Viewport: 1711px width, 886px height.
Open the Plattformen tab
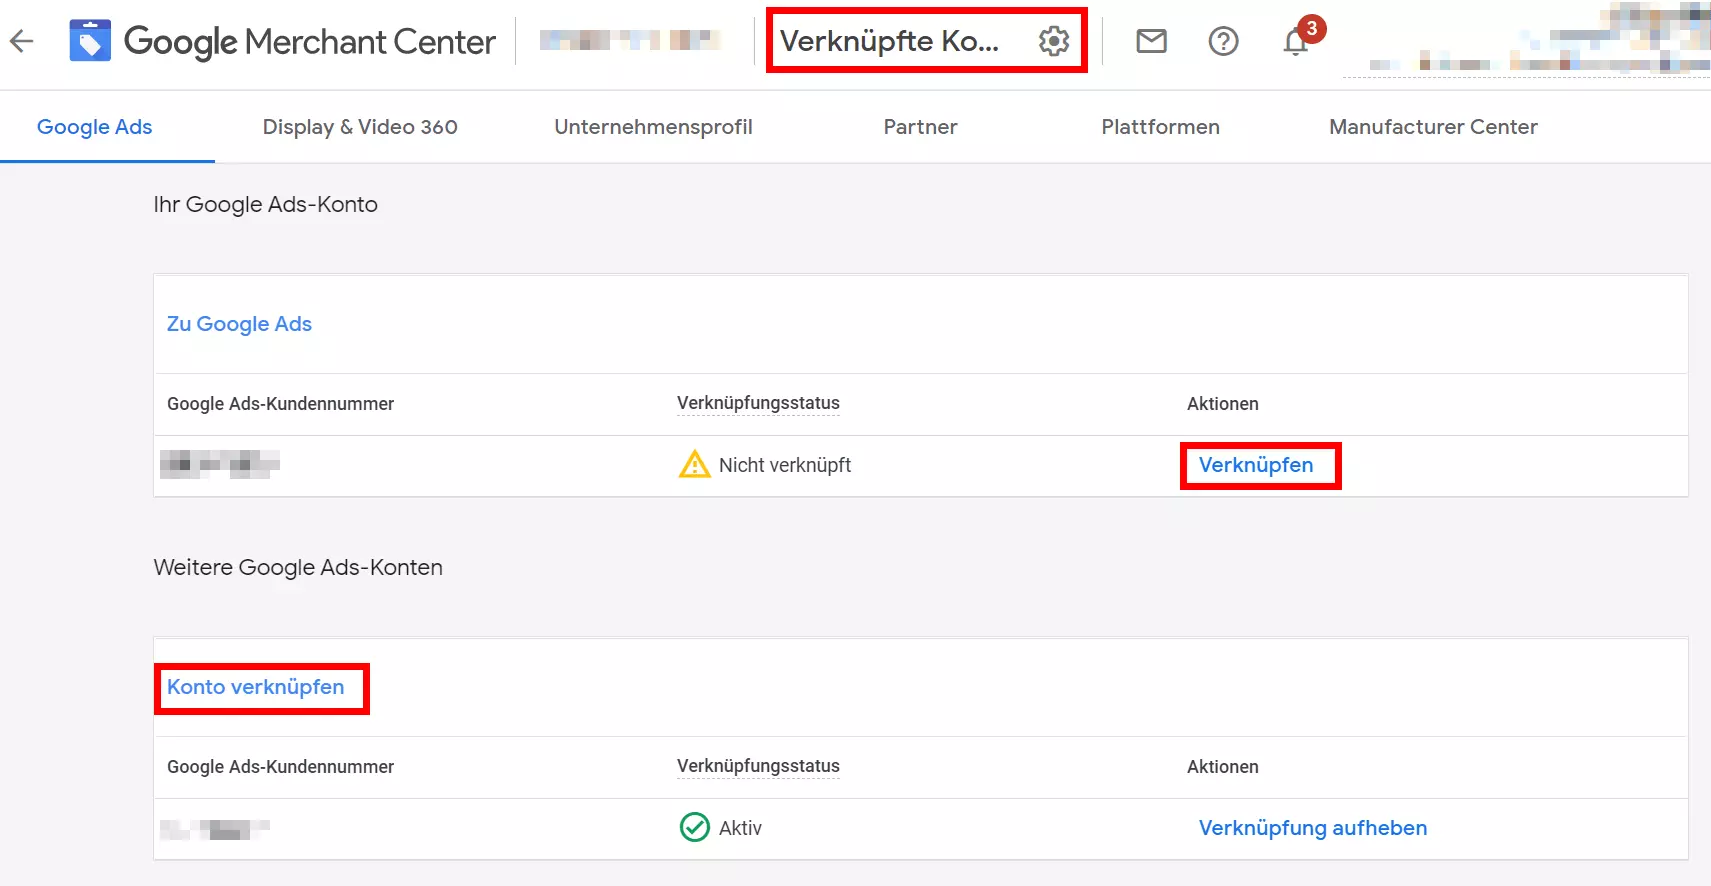(x=1160, y=127)
